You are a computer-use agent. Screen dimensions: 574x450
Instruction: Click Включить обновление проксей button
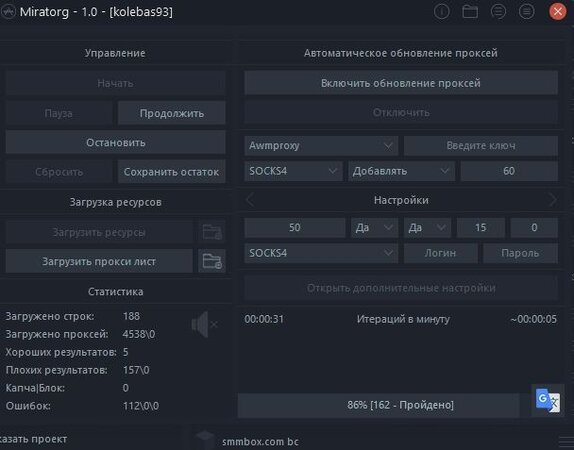pyautogui.click(x=401, y=83)
